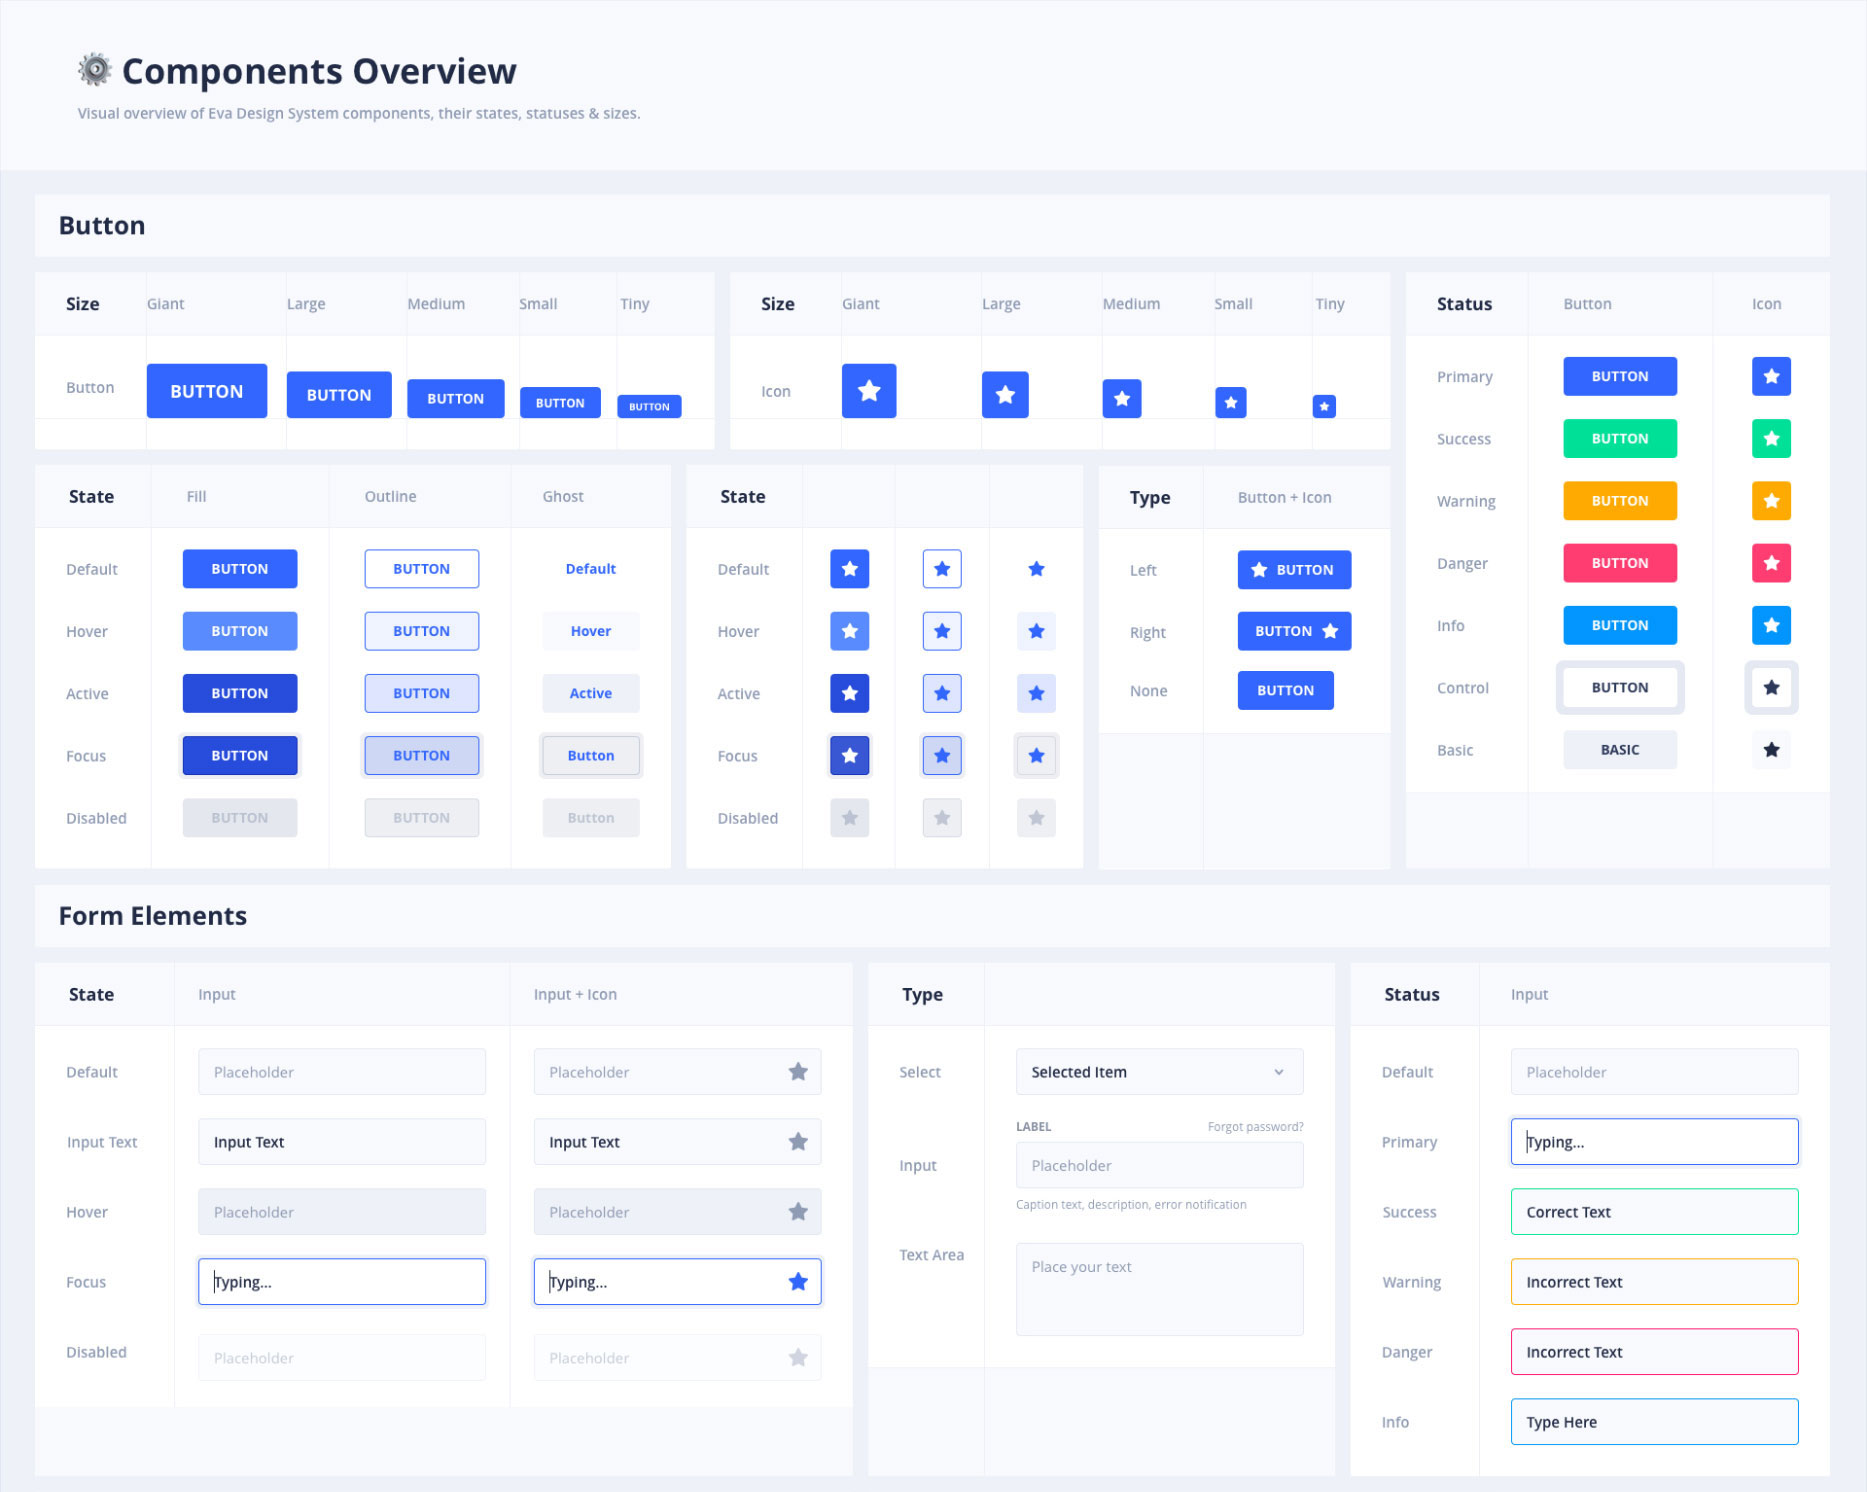1867x1492 pixels.
Task: Click the star in Input Text icon field
Action: point(798,1142)
